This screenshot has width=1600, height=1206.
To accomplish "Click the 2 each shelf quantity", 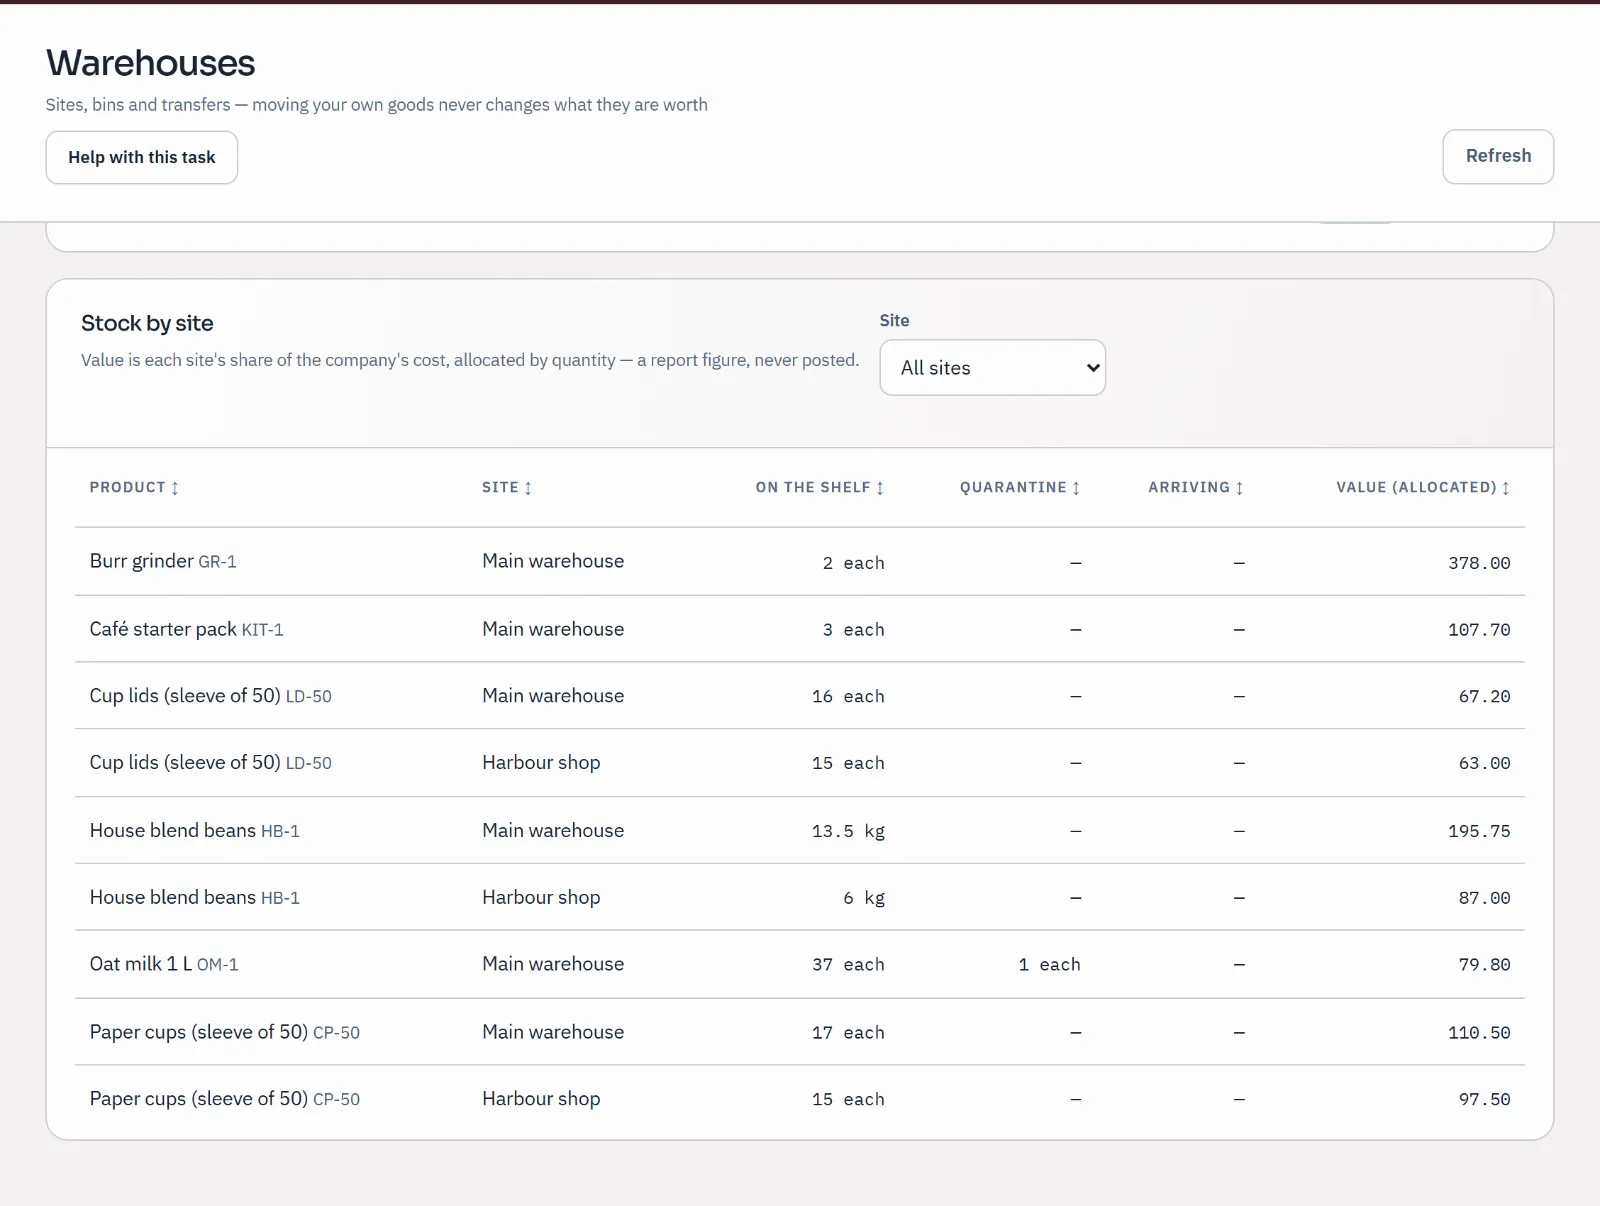I will [x=853, y=563].
